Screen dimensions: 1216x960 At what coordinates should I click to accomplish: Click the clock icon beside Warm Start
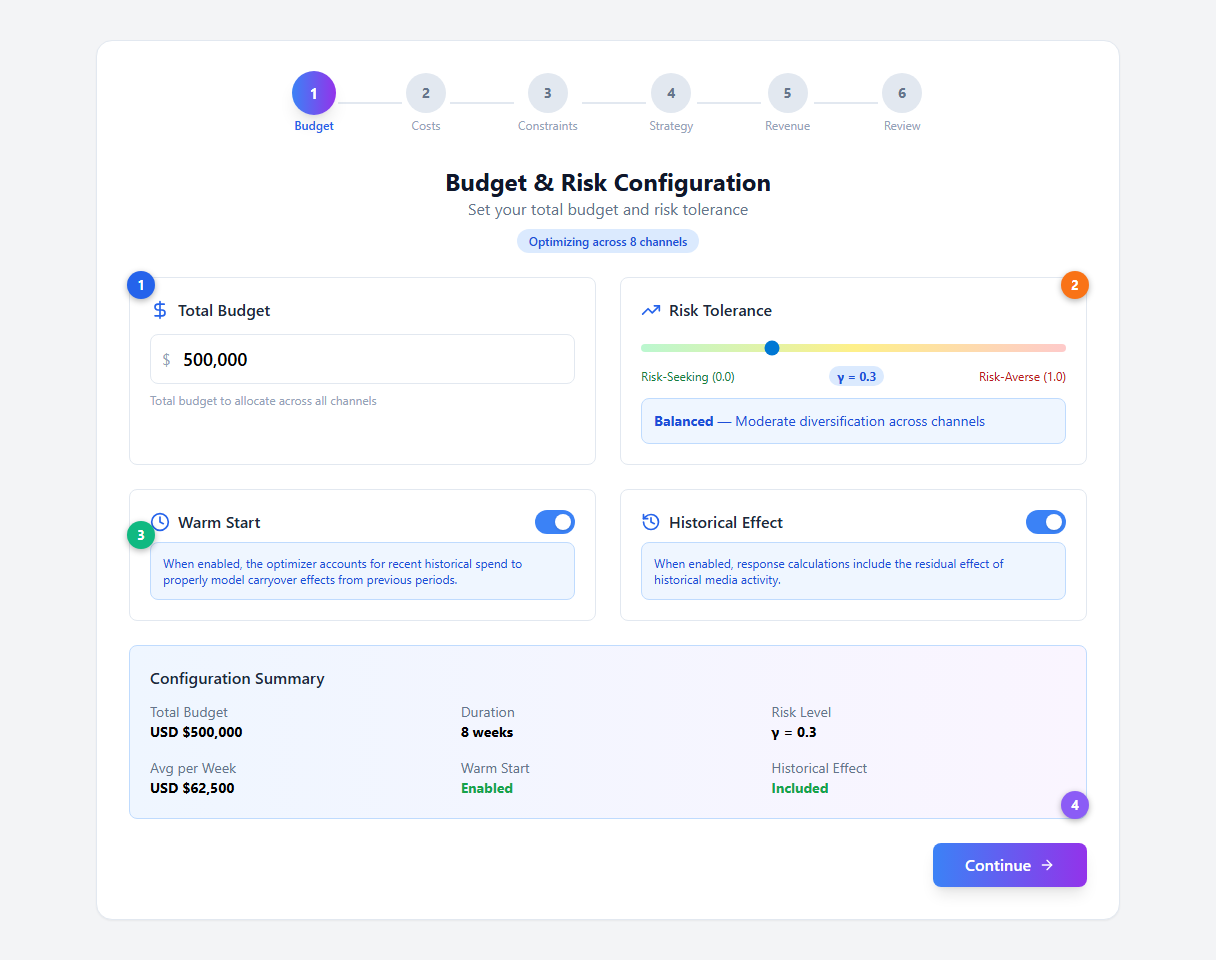pos(160,522)
